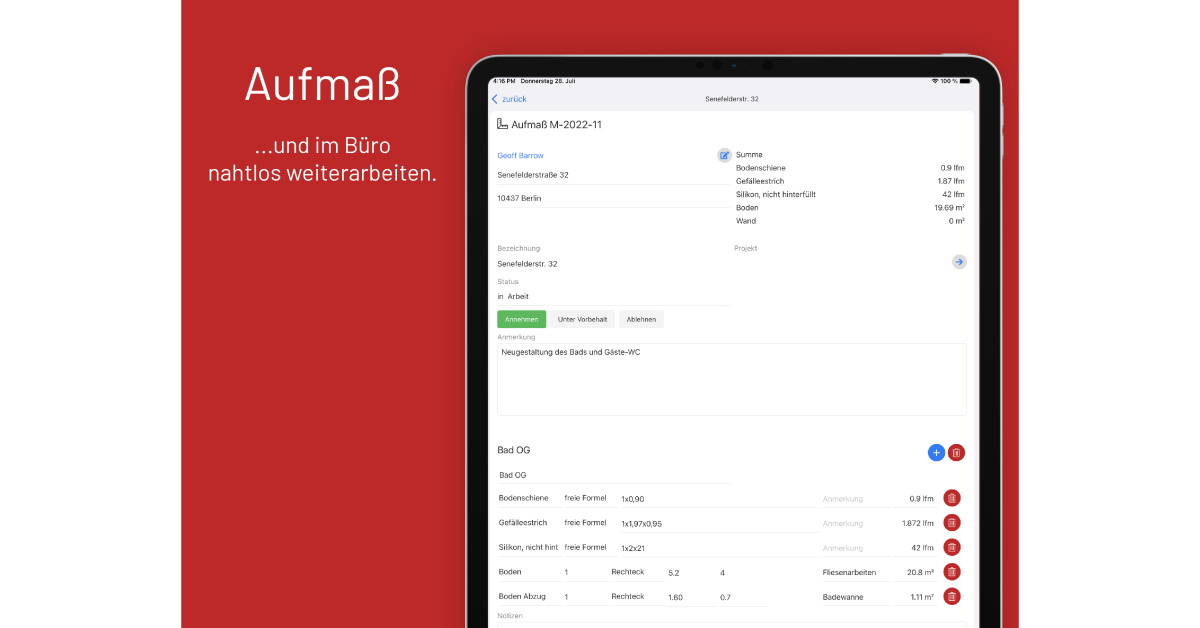Select the Unter Vorbehalt status option
The image size is (1200, 628).
582,320
